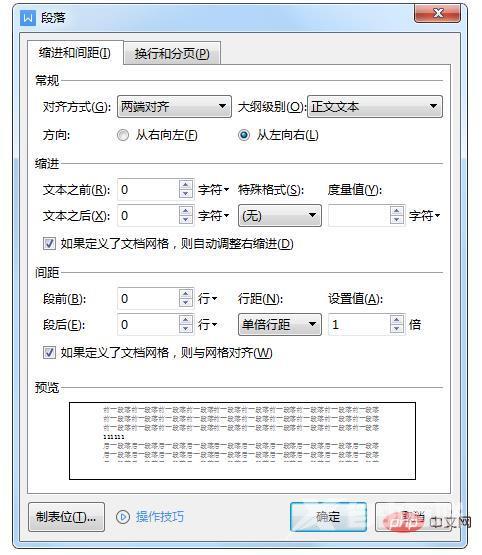Viewport: 482px width, 555px height.
Task: Open 对齐方式 dropdown showing 两端对齐
Action: (x=174, y=107)
